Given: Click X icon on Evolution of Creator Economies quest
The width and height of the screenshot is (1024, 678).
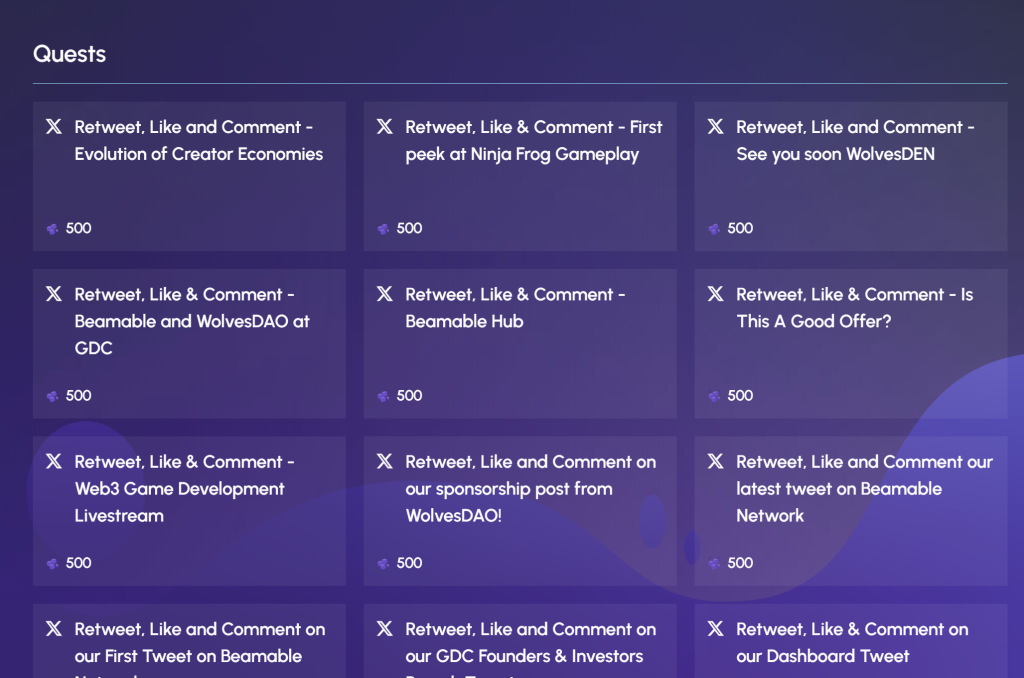Looking at the screenshot, I should (54, 127).
